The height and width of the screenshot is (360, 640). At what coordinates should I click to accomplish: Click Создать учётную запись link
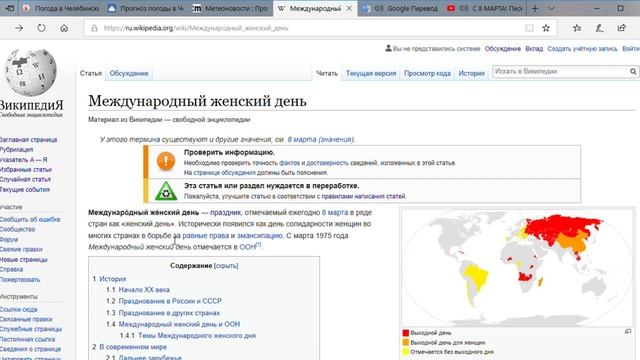(582, 49)
